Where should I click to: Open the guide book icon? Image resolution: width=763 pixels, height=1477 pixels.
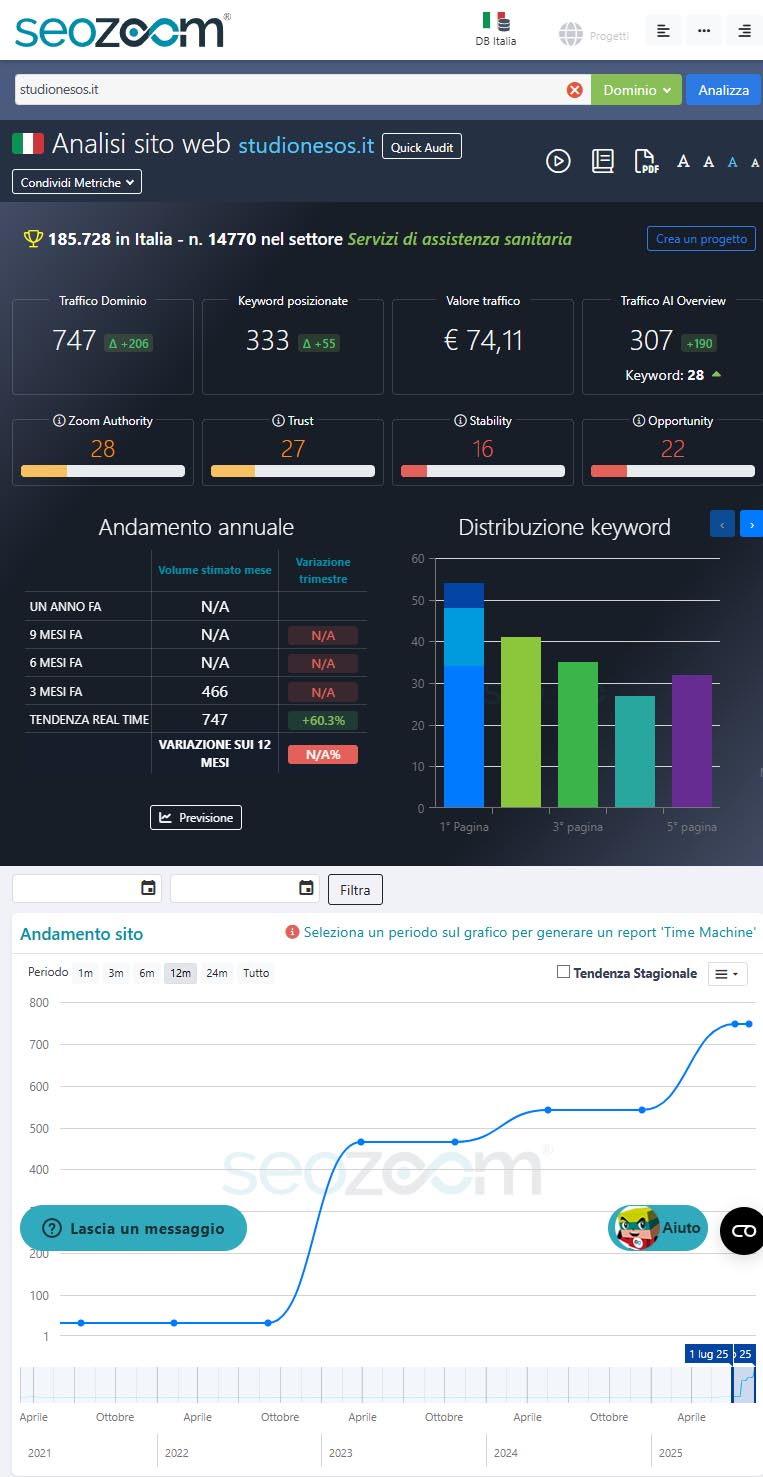[x=602, y=161]
